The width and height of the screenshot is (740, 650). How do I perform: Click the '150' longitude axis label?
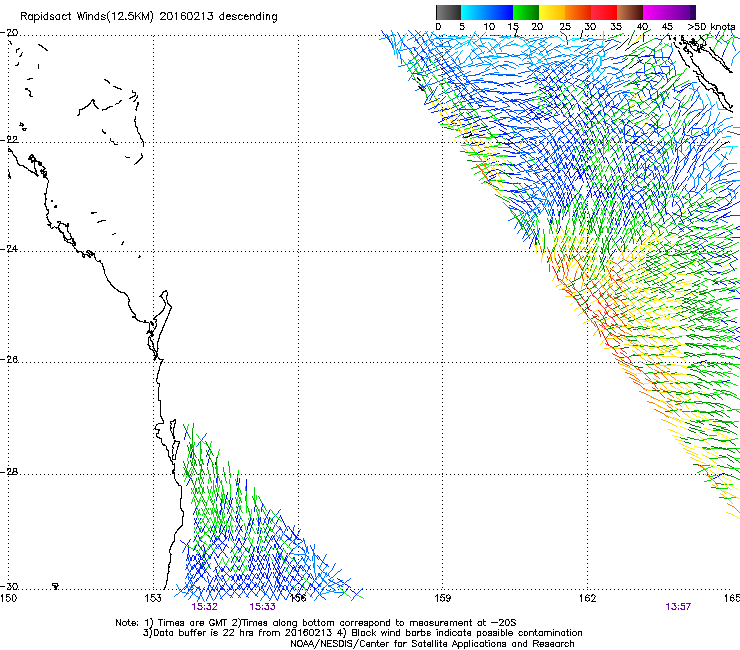8,598
